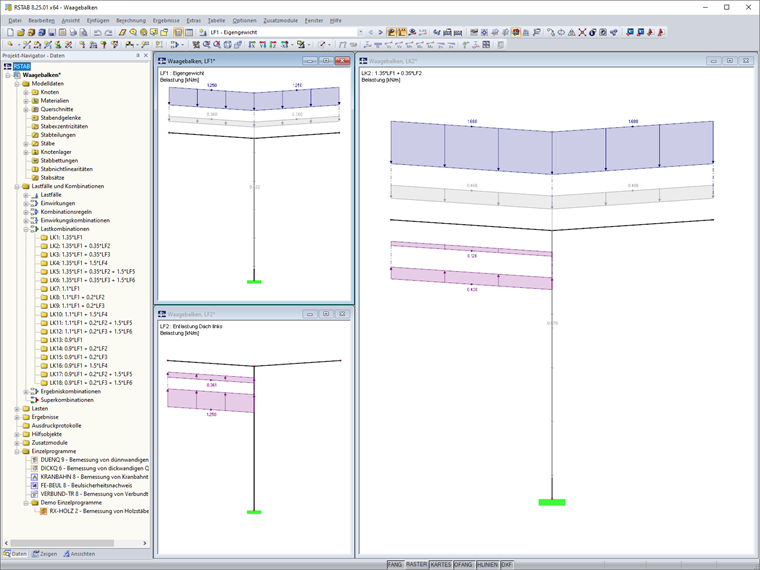
Task: Open the load case dropdown LF1 - Eigengewicht
Action: [x=361, y=32]
